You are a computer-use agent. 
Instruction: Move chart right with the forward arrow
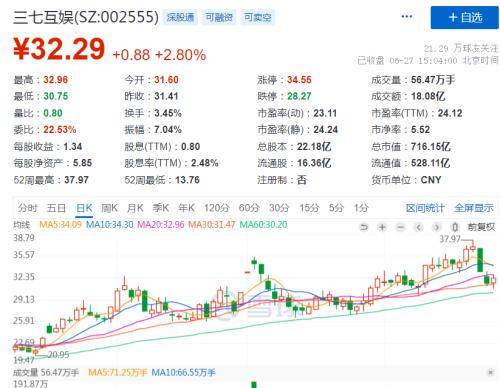click(x=436, y=227)
